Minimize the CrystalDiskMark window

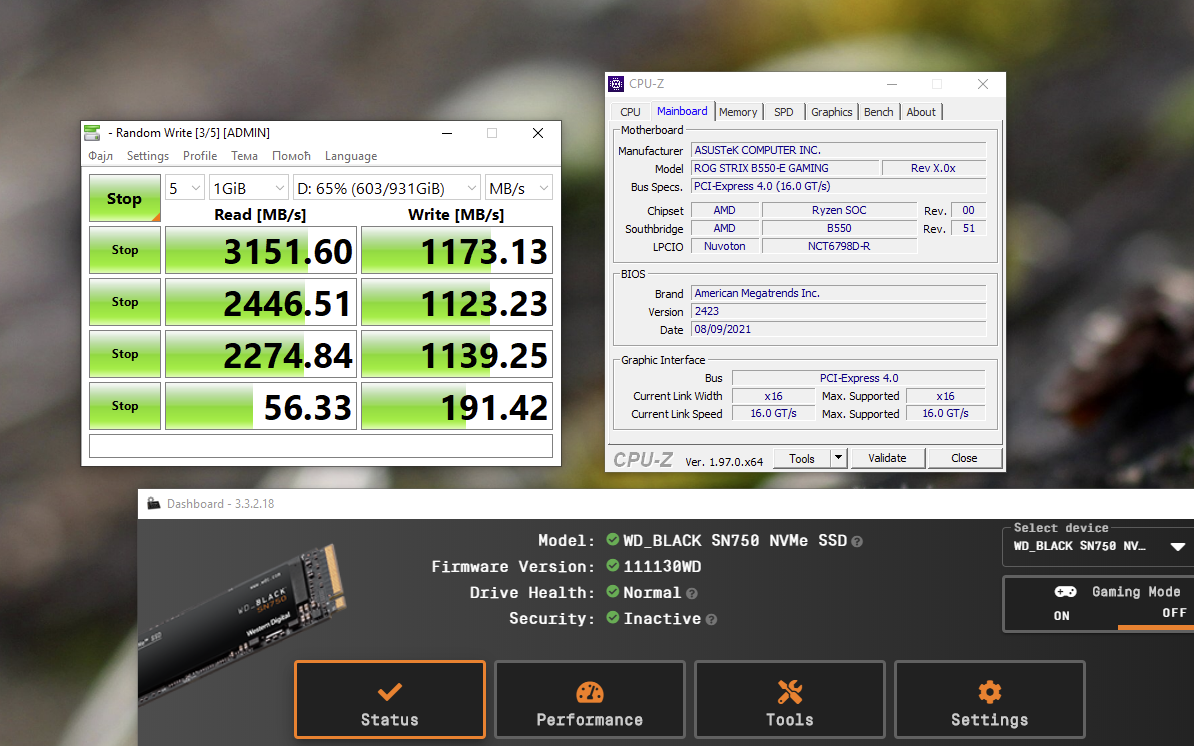447,133
